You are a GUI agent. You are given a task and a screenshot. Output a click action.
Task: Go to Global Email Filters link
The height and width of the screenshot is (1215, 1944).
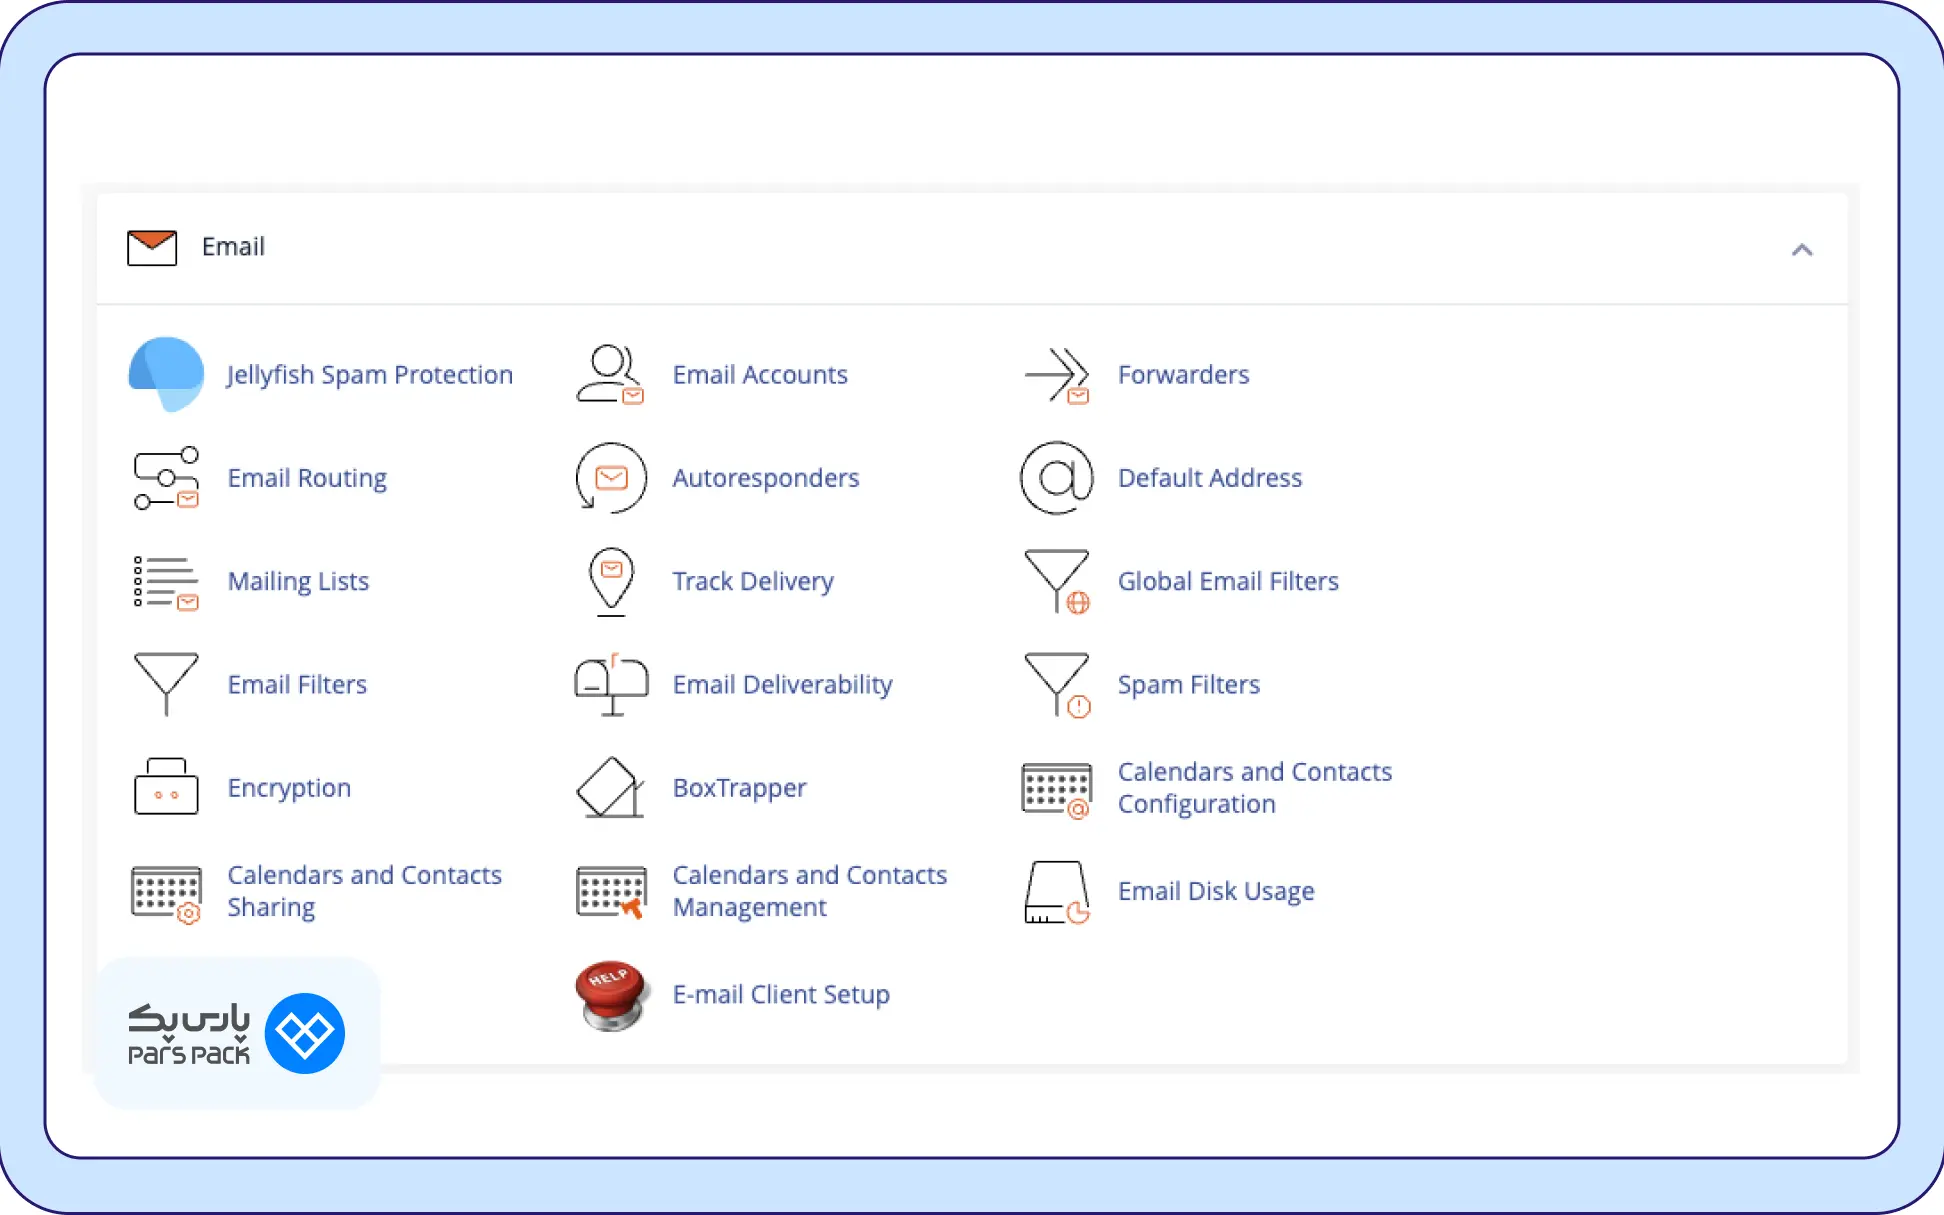click(x=1228, y=581)
